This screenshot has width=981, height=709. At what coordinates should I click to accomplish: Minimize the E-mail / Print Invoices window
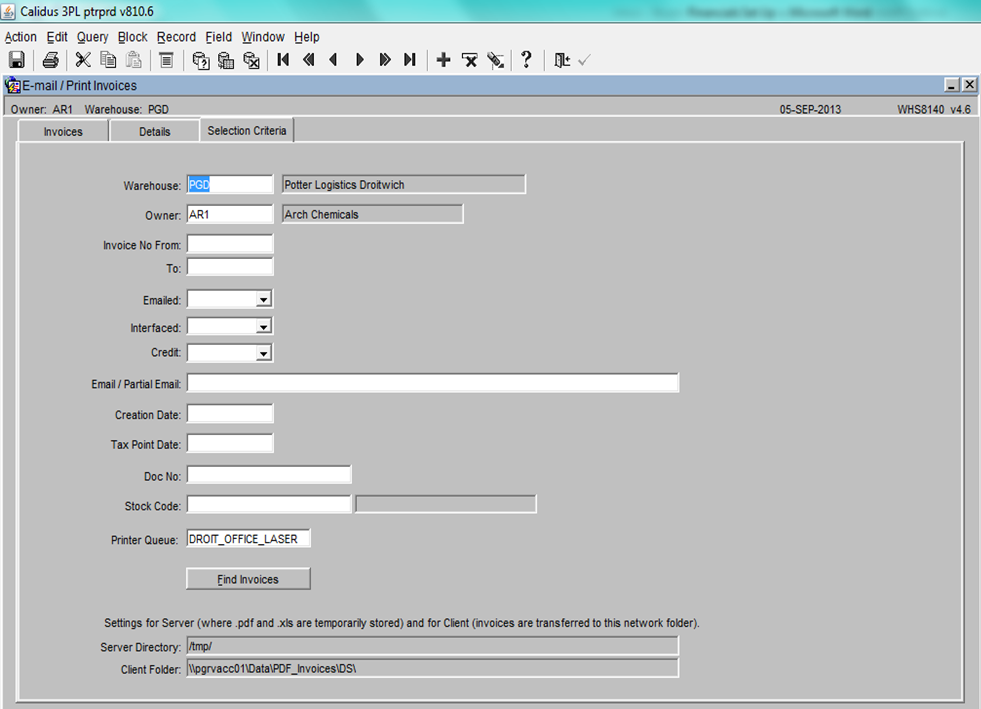[x=952, y=84]
